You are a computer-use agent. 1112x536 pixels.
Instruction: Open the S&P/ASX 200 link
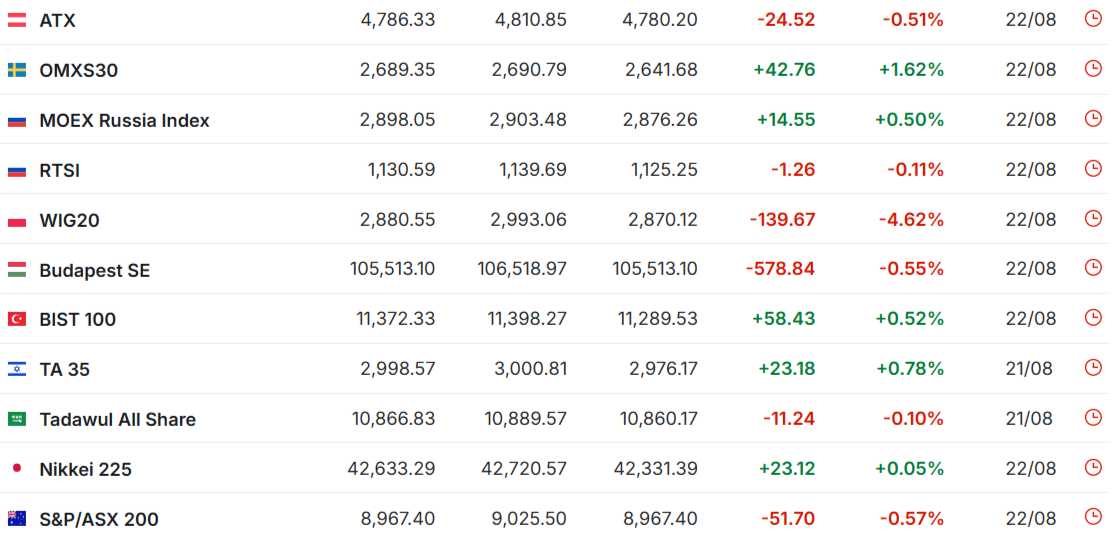pyautogui.click(x=99, y=520)
